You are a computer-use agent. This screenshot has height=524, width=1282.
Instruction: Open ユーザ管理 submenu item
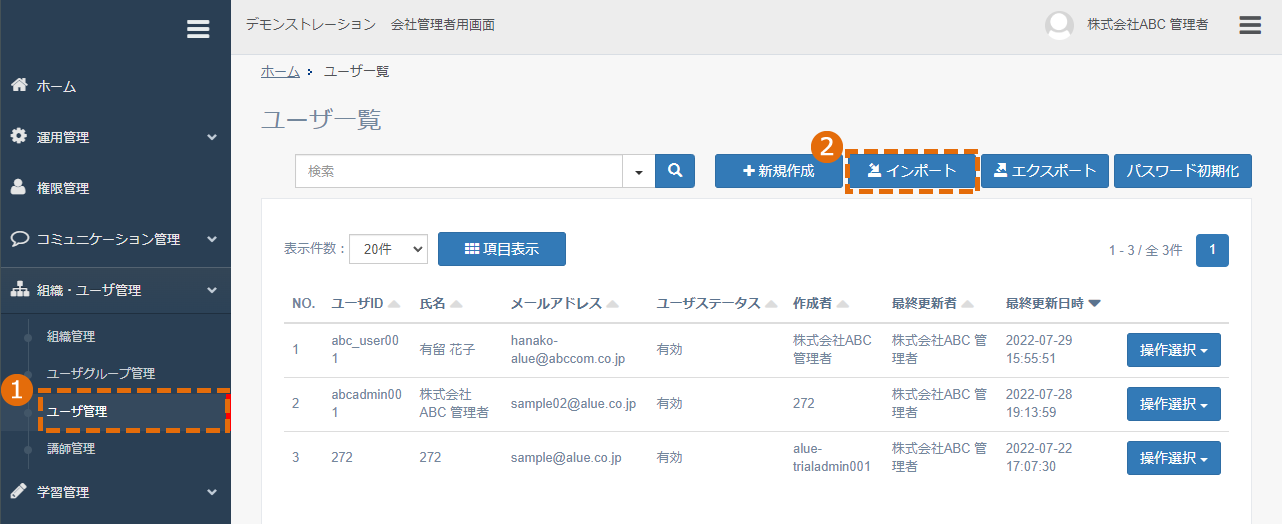(77, 411)
